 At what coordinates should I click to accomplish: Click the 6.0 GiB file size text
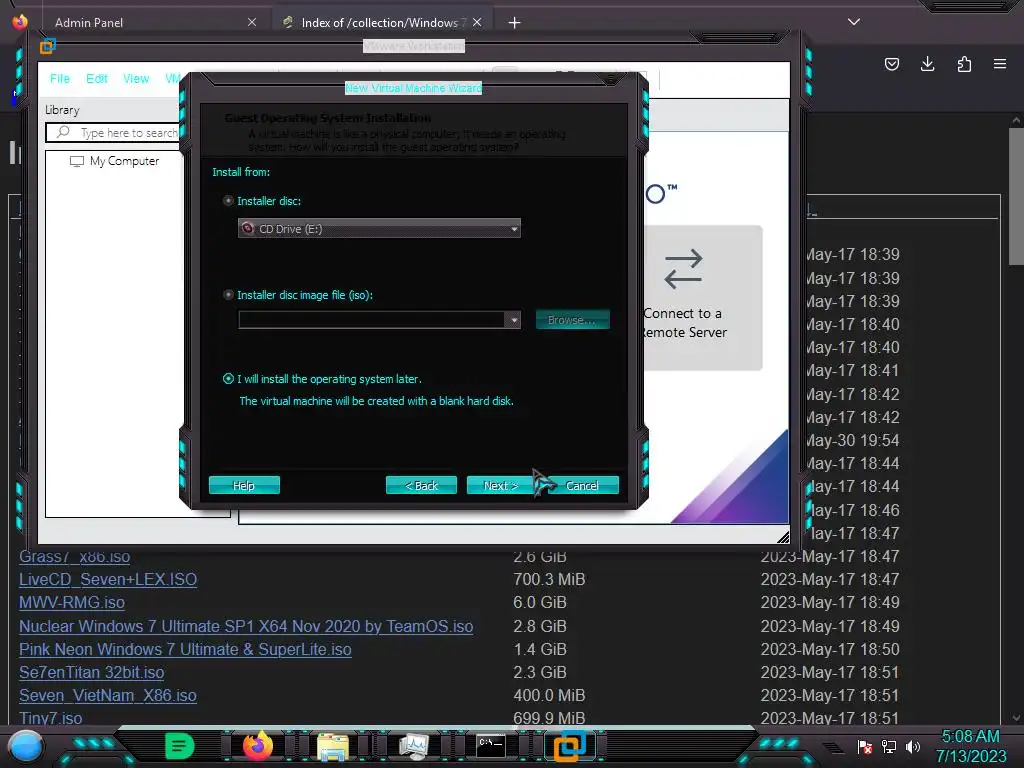(539, 602)
